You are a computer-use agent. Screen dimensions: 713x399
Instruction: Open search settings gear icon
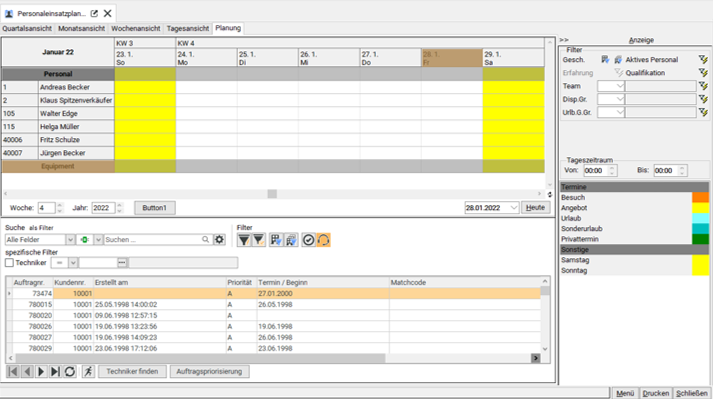[219, 239]
